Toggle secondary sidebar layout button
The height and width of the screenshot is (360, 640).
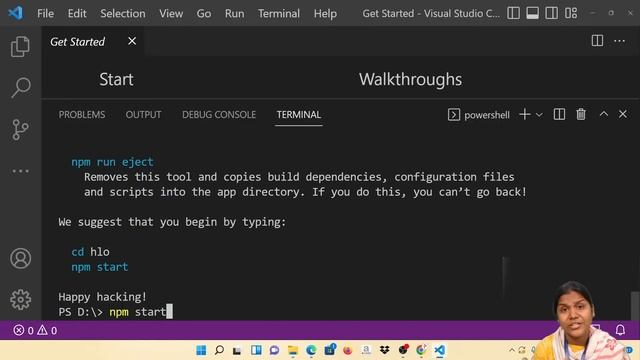pyautogui.click(x=551, y=13)
